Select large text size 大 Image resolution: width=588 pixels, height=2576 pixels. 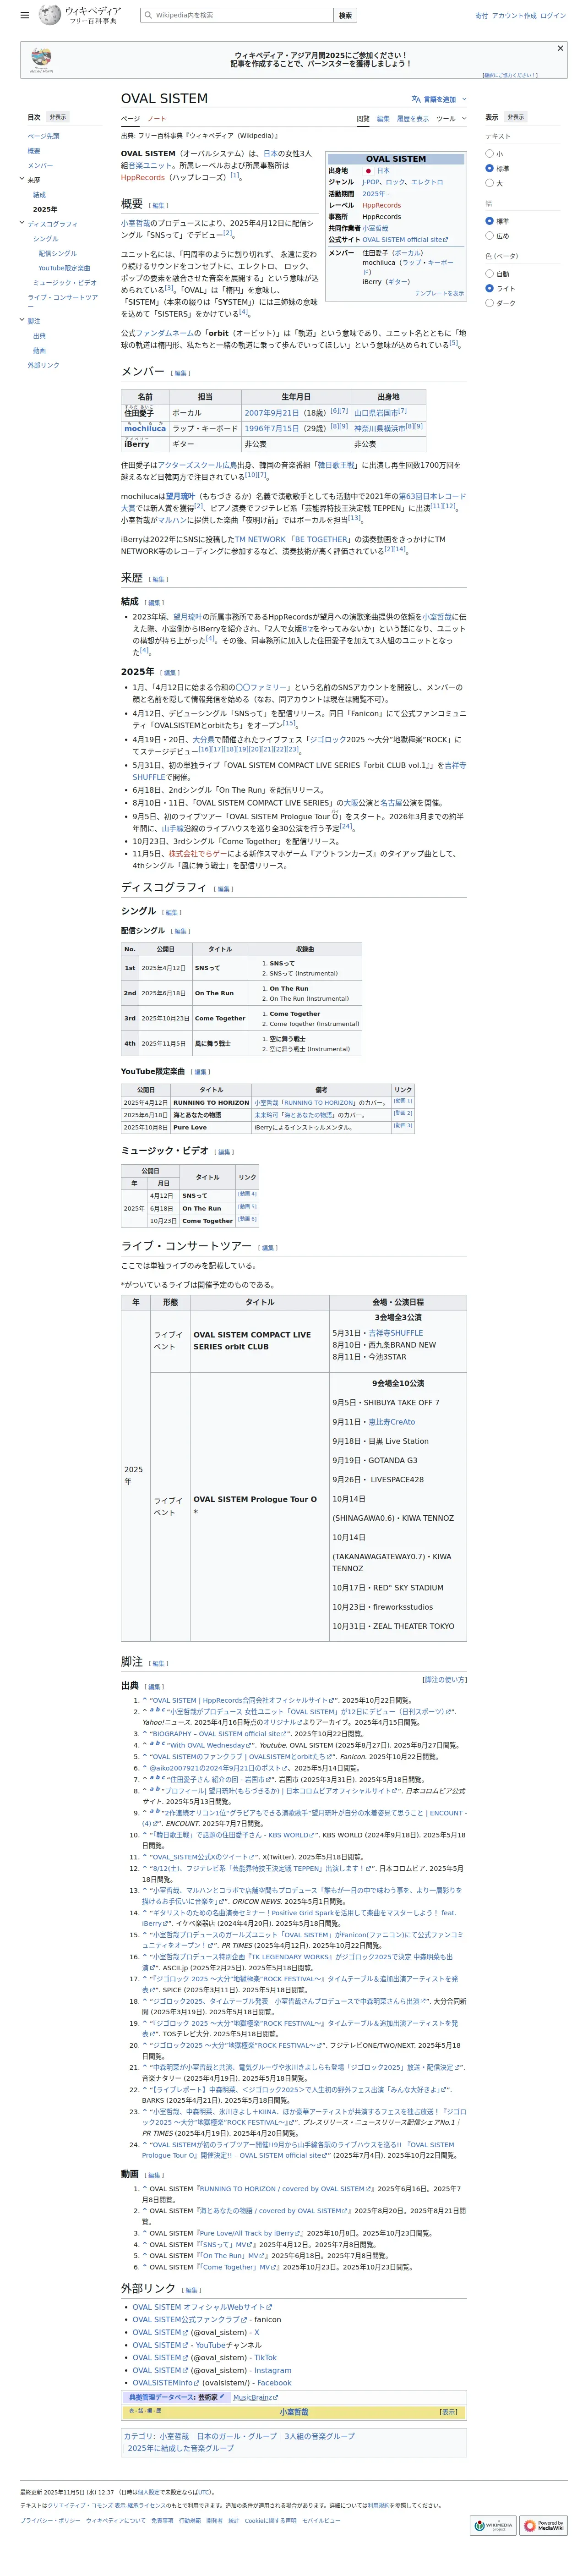tap(489, 183)
